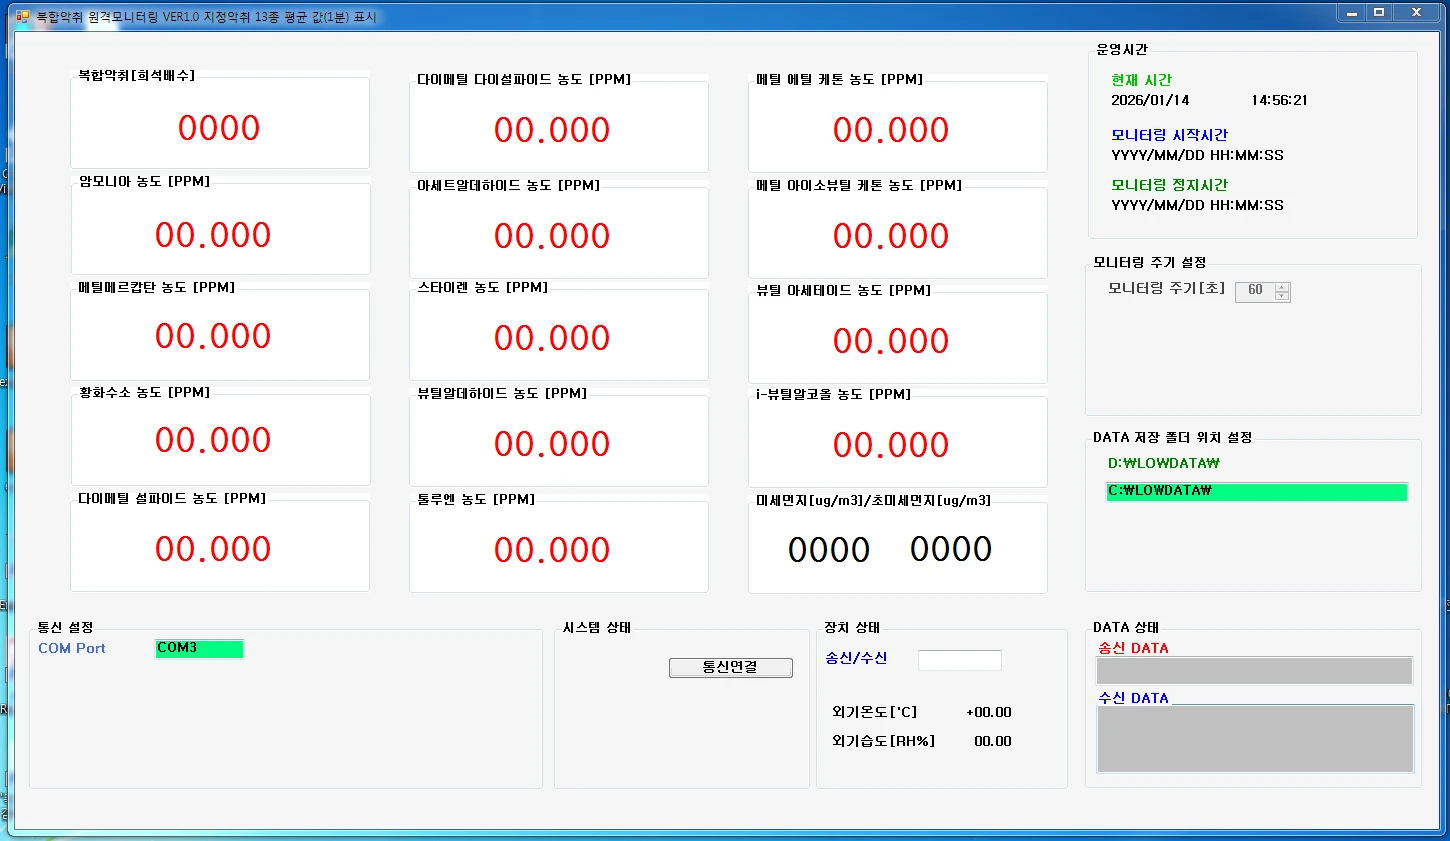Click the 통신연결 button
This screenshot has width=1450, height=841.
pos(730,667)
